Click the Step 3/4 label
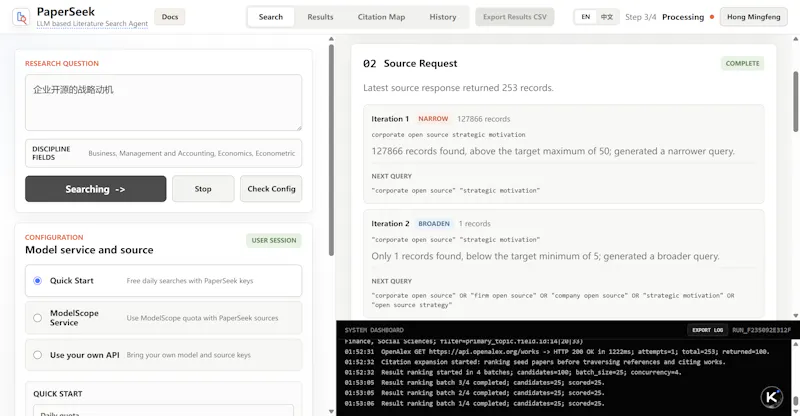The height and width of the screenshot is (416, 800). tap(641, 17)
